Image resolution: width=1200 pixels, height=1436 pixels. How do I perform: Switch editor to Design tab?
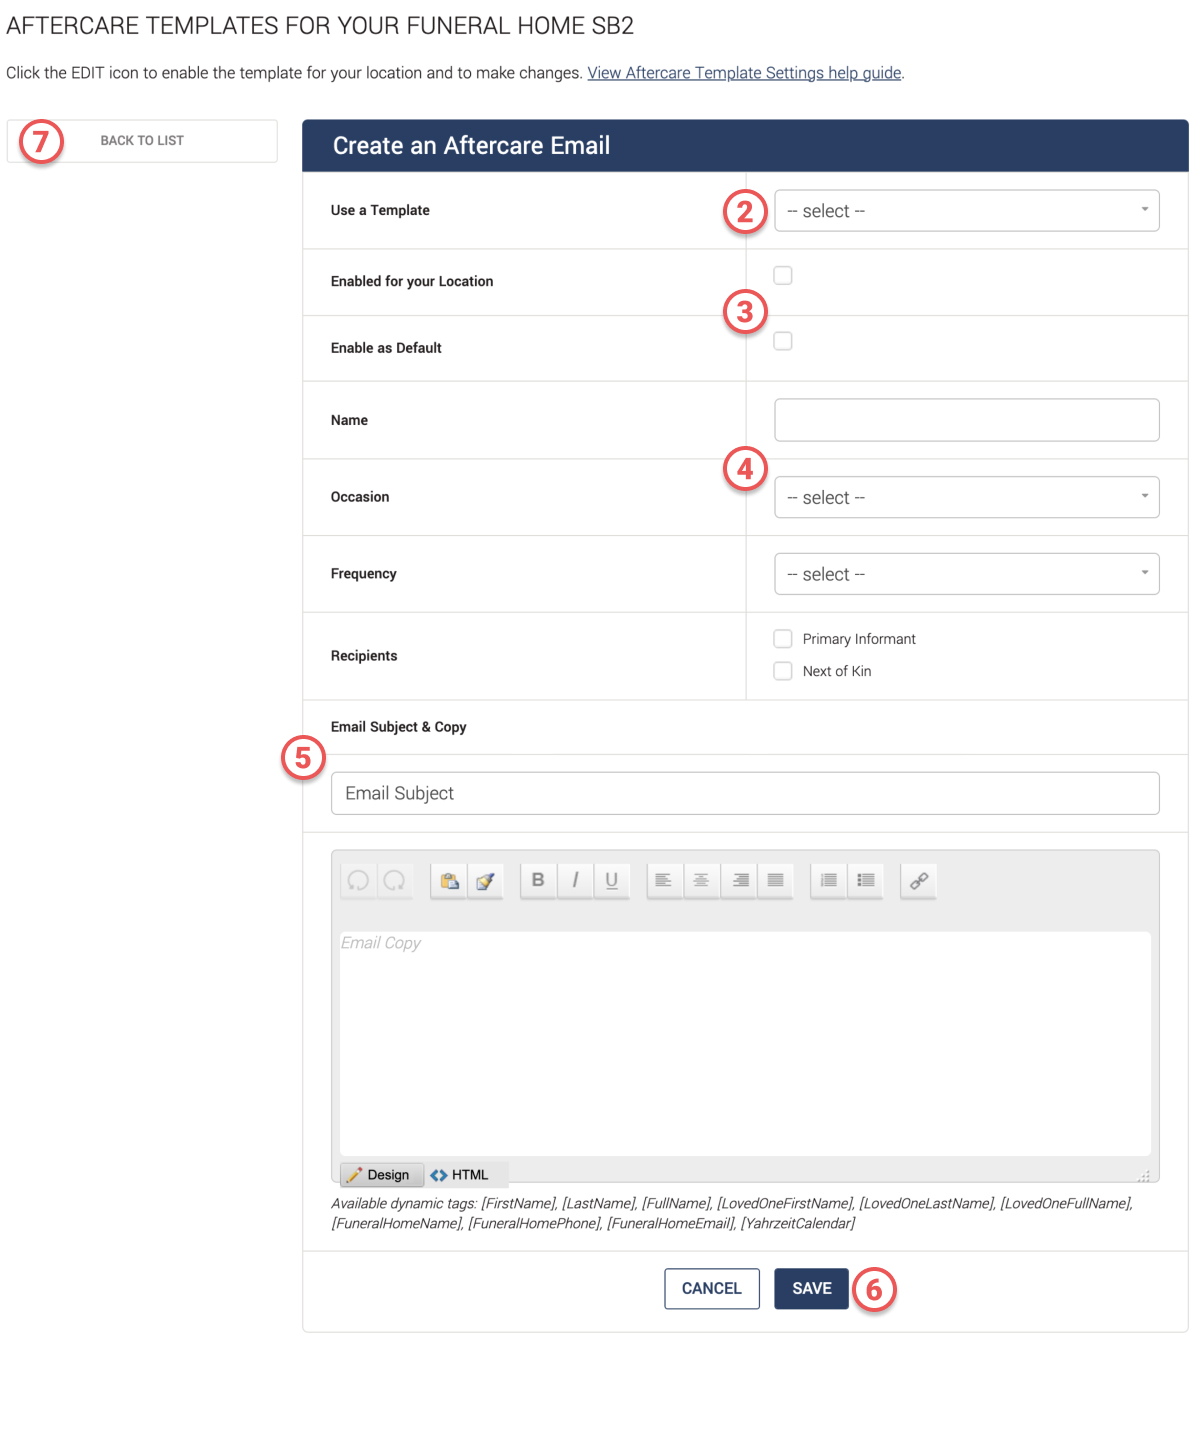[381, 1174]
